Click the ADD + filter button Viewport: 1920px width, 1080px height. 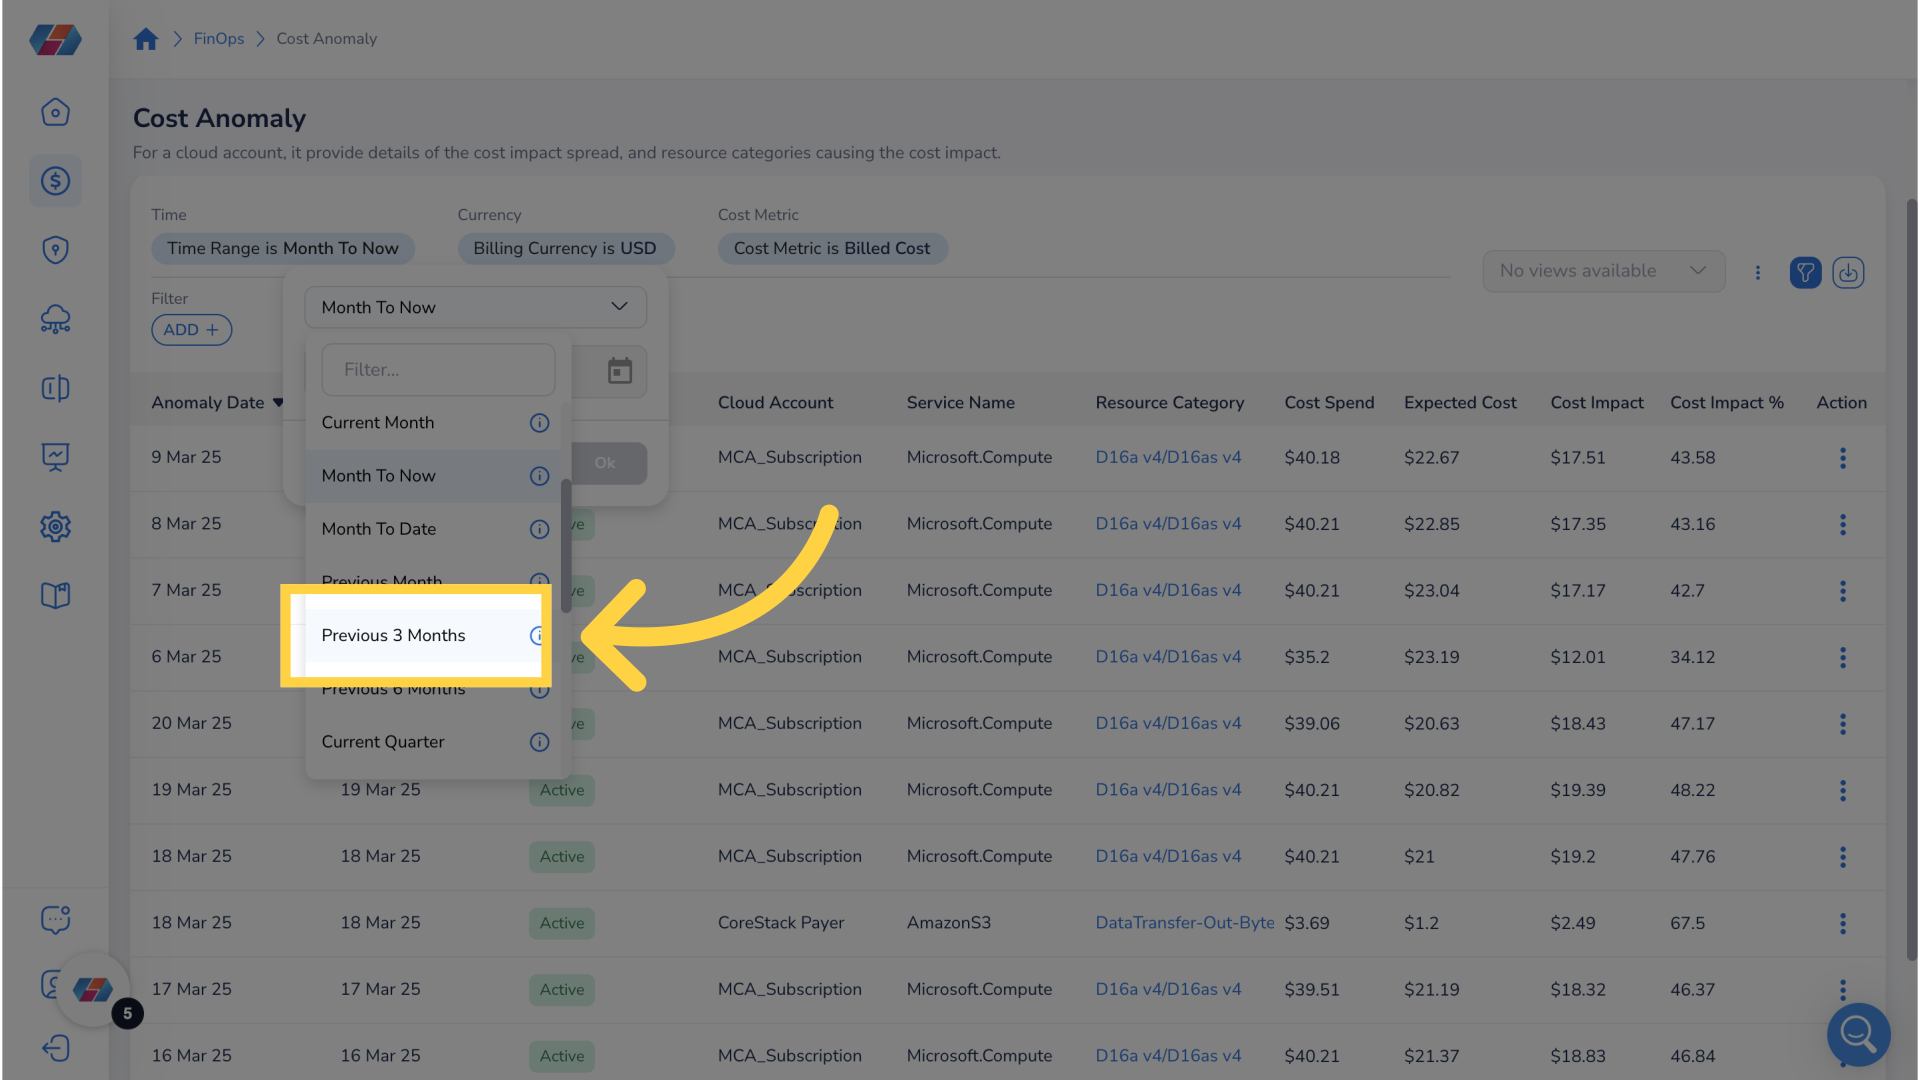click(x=192, y=330)
